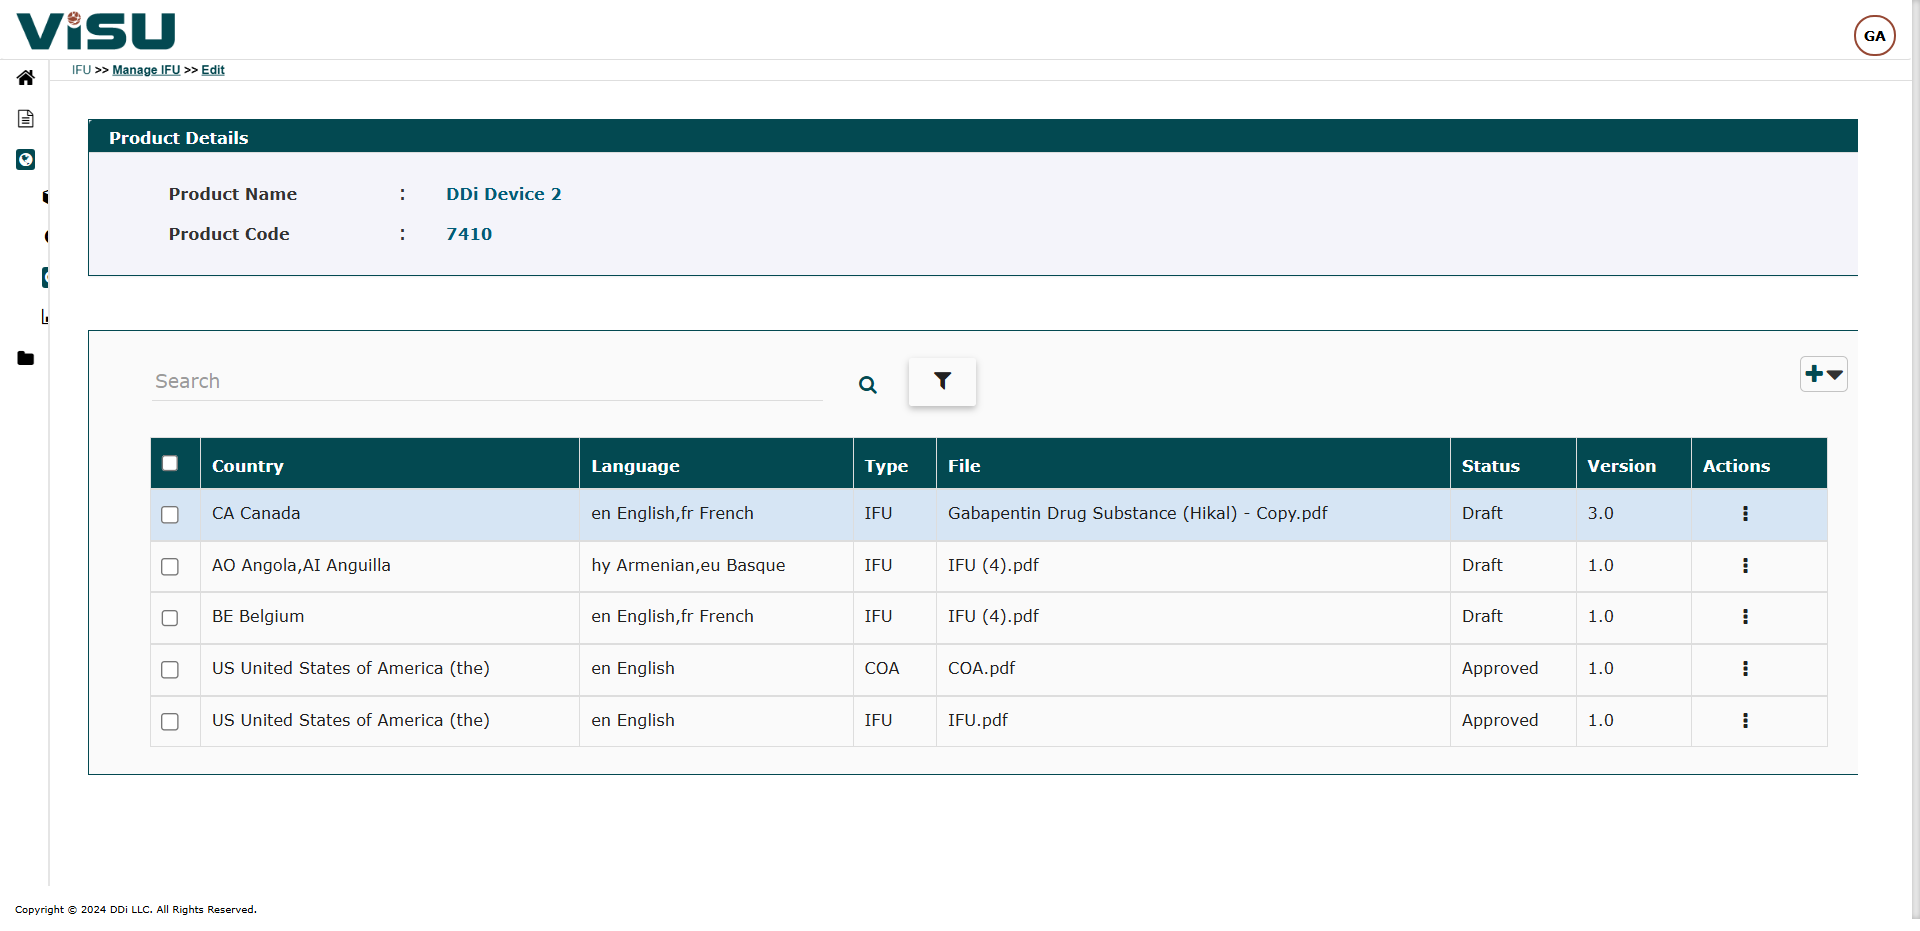Click the product code 7410
The width and height of the screenshot is (1920, 931).
[x=469, y=234]
